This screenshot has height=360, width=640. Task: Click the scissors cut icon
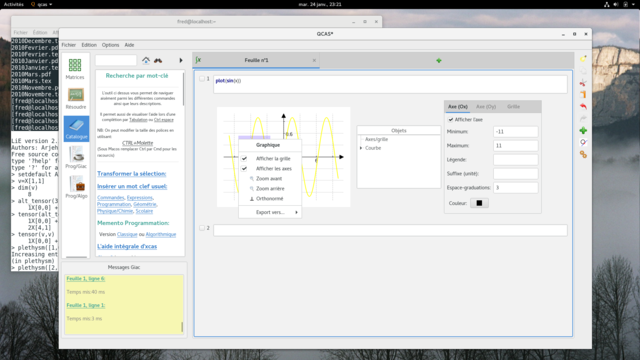(583, 83)
